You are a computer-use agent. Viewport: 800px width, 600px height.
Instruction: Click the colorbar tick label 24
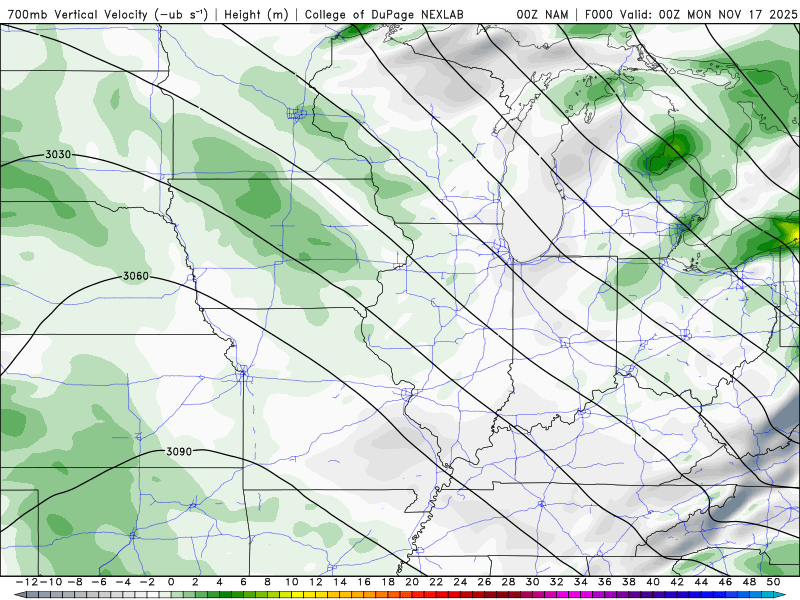[460, 582]
